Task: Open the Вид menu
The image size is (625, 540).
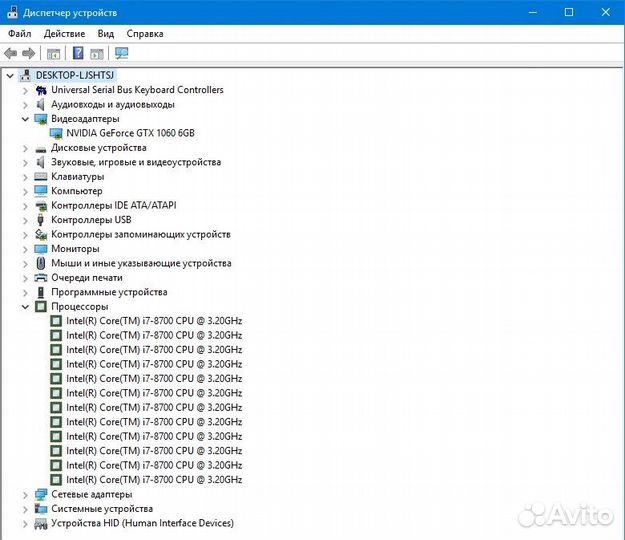Action: click(106, 33)
